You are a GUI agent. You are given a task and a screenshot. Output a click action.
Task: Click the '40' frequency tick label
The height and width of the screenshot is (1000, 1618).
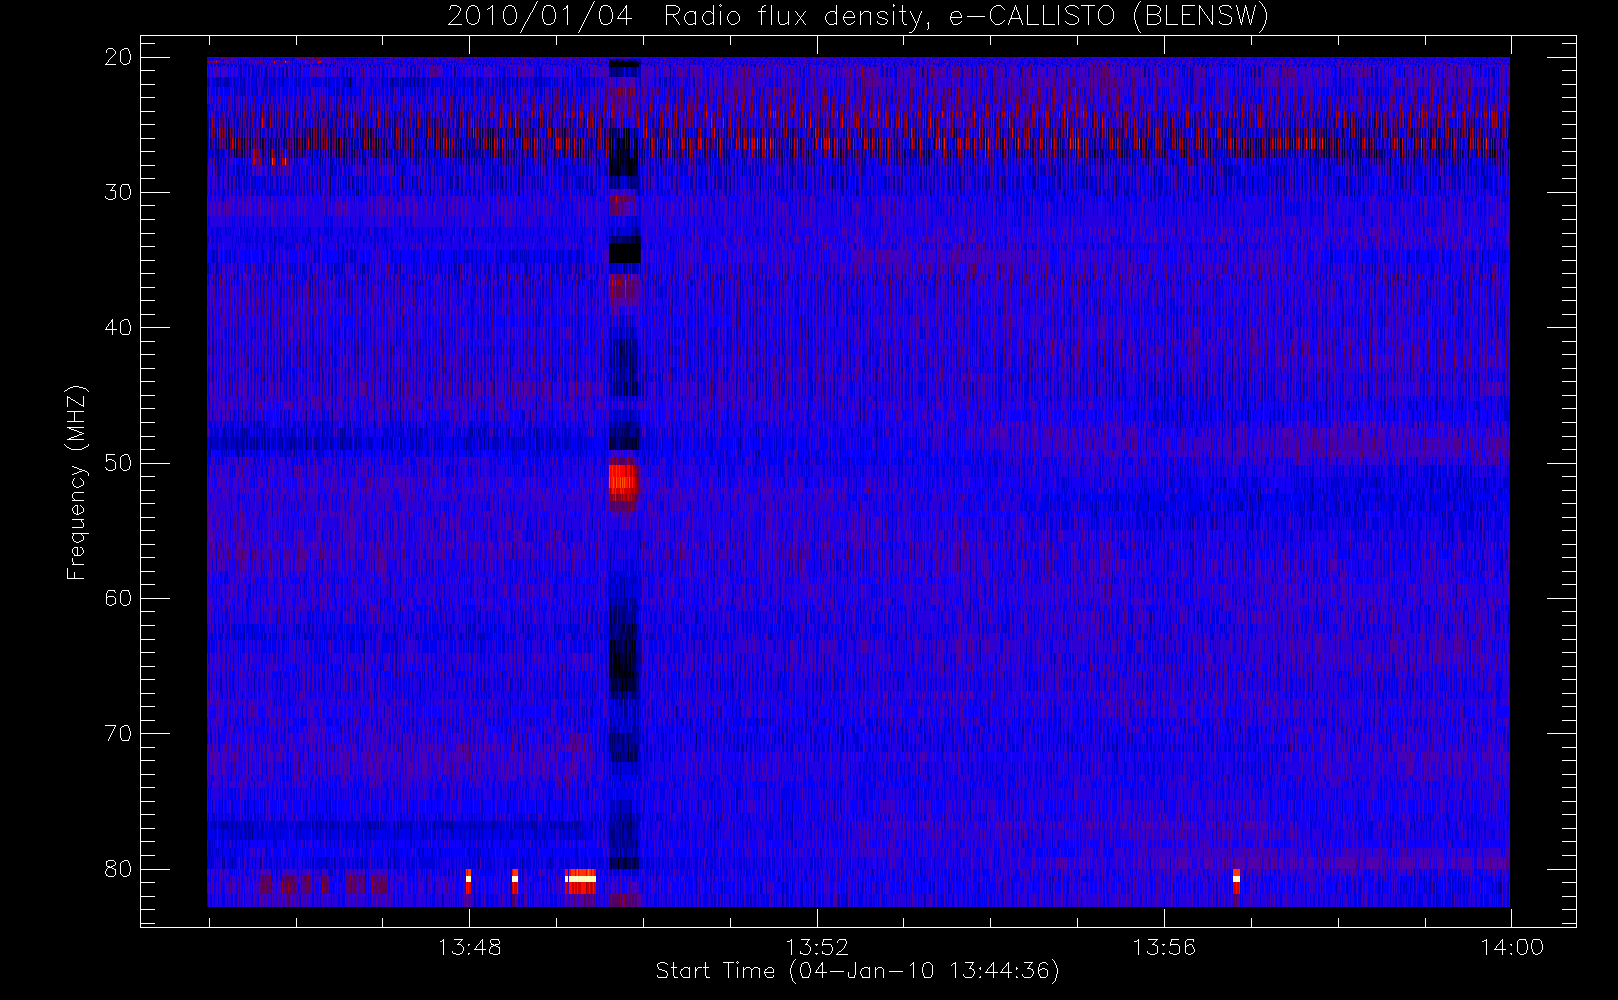(118, 327)
